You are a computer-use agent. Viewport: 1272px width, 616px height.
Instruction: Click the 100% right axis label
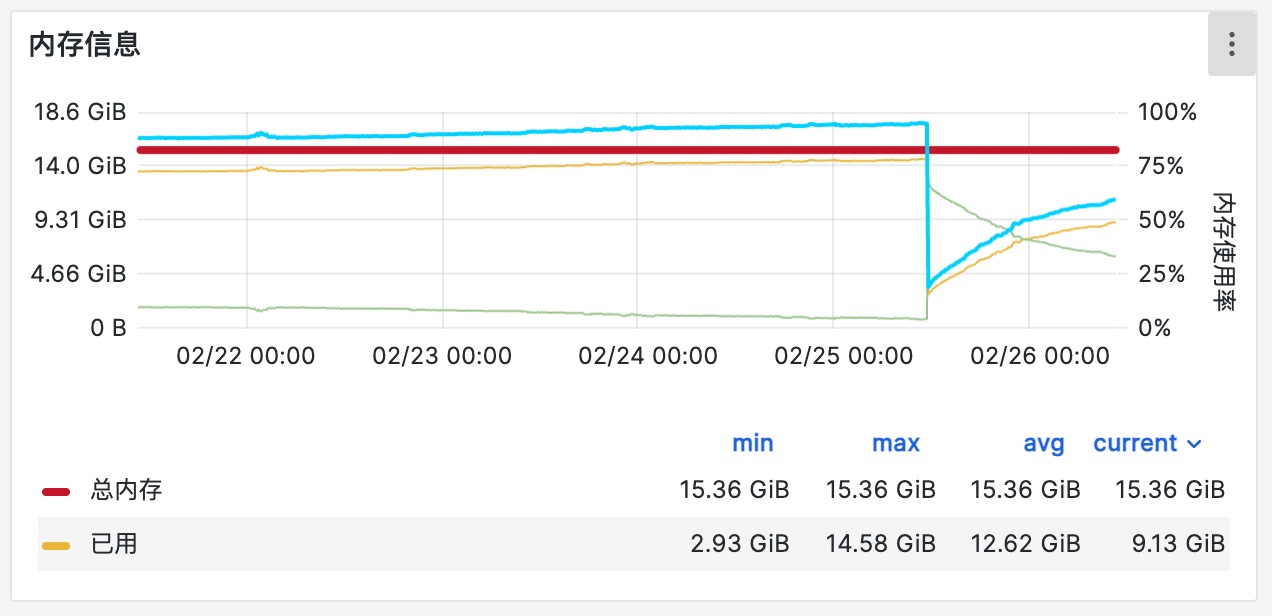click(1166, 112)
